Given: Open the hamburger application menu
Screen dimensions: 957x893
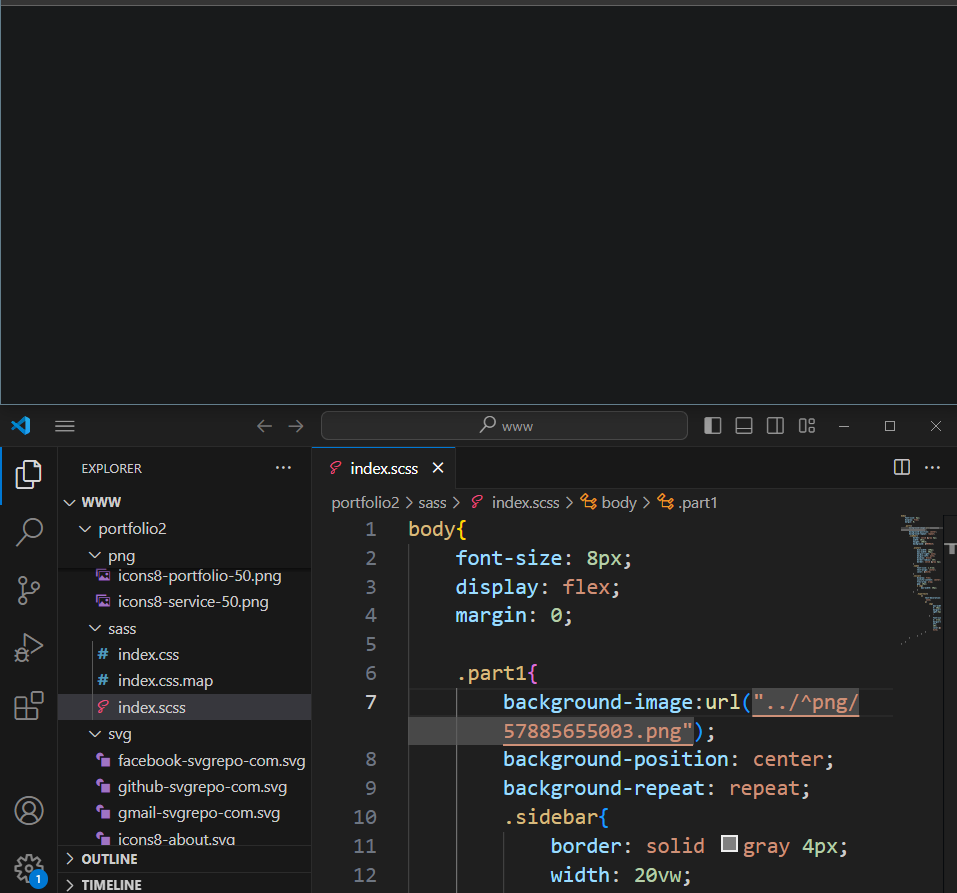Looking at the screenshot, I should click(x=65, y=426).
